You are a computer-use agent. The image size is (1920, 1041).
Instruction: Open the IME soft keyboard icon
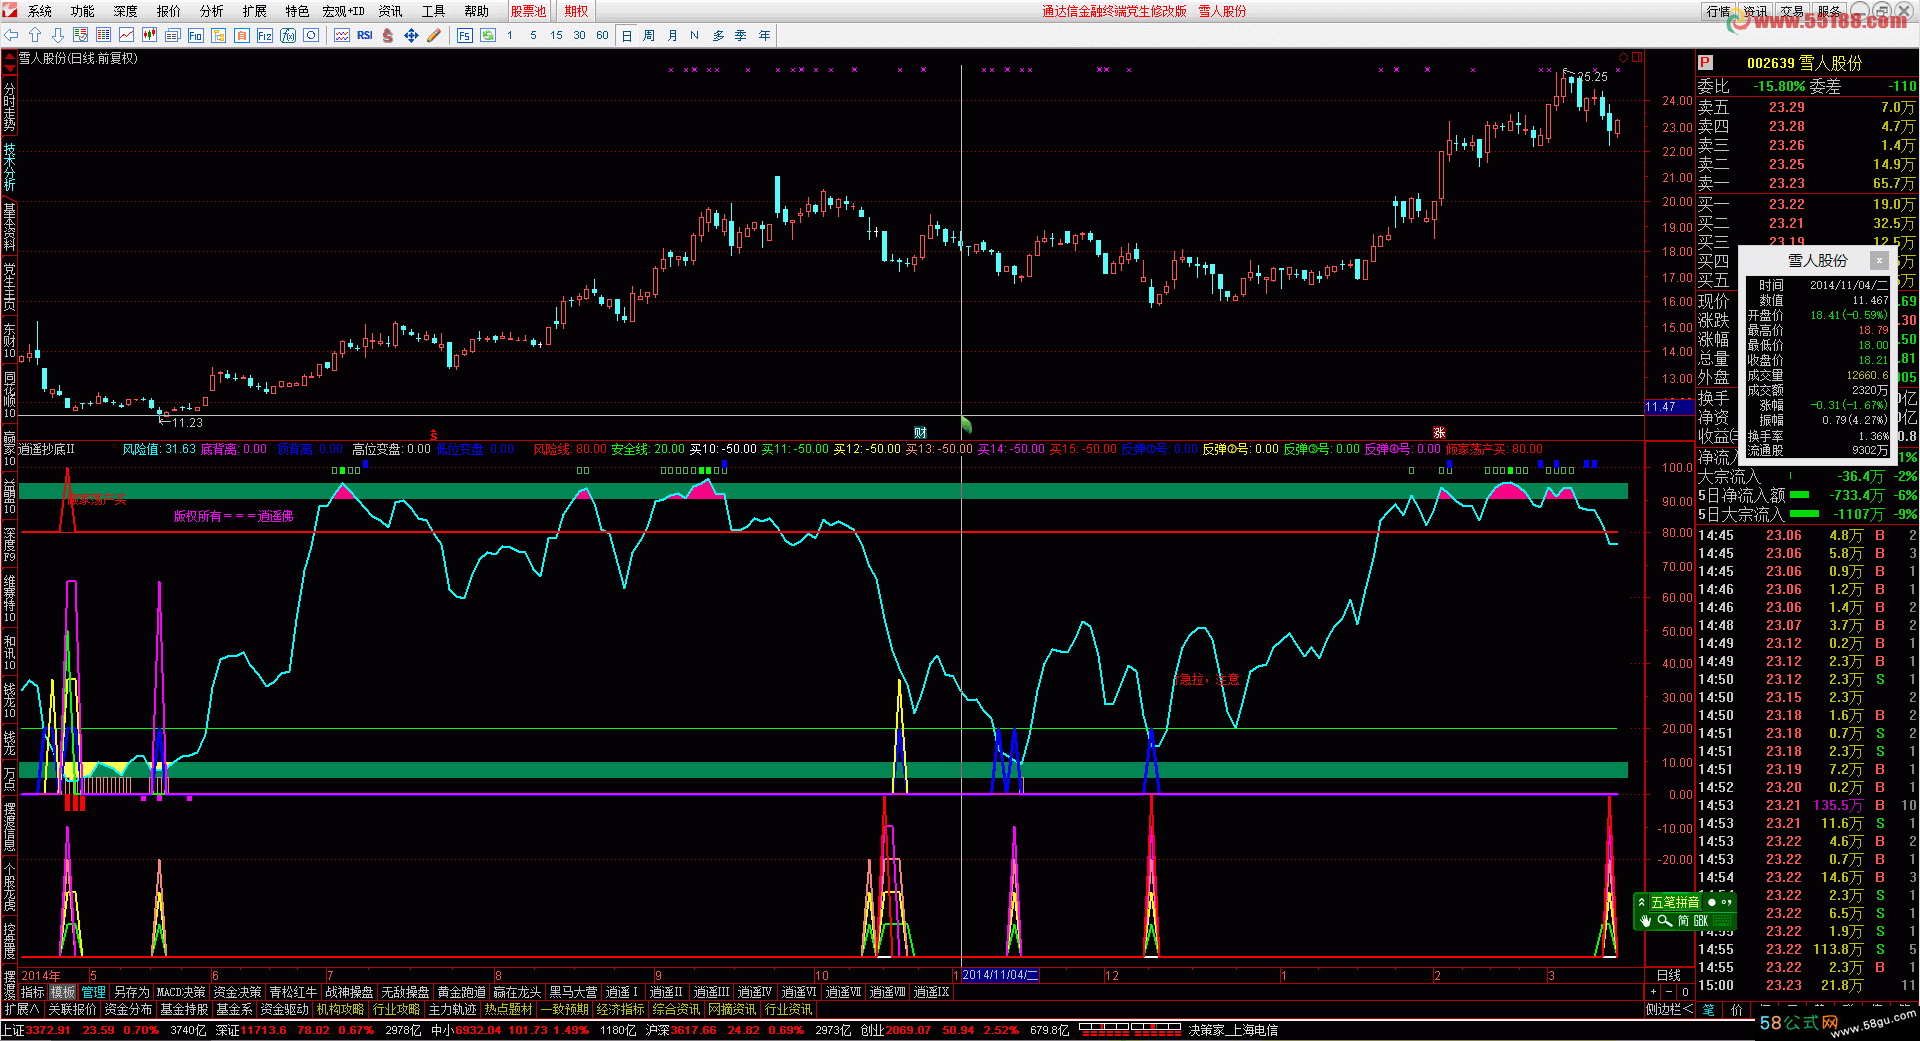click(x=1723, y=921)
